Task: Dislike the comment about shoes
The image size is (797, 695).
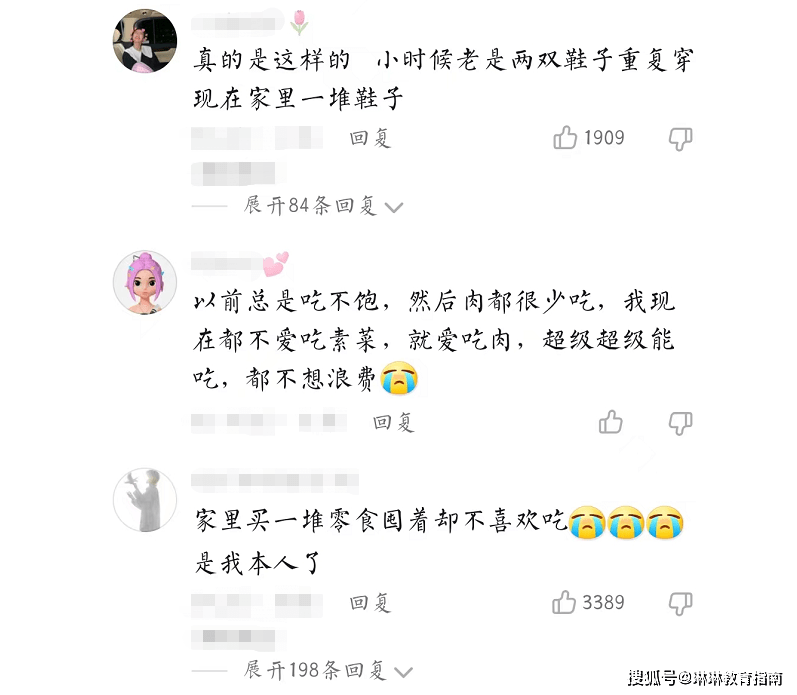Action: pos(681,139)
